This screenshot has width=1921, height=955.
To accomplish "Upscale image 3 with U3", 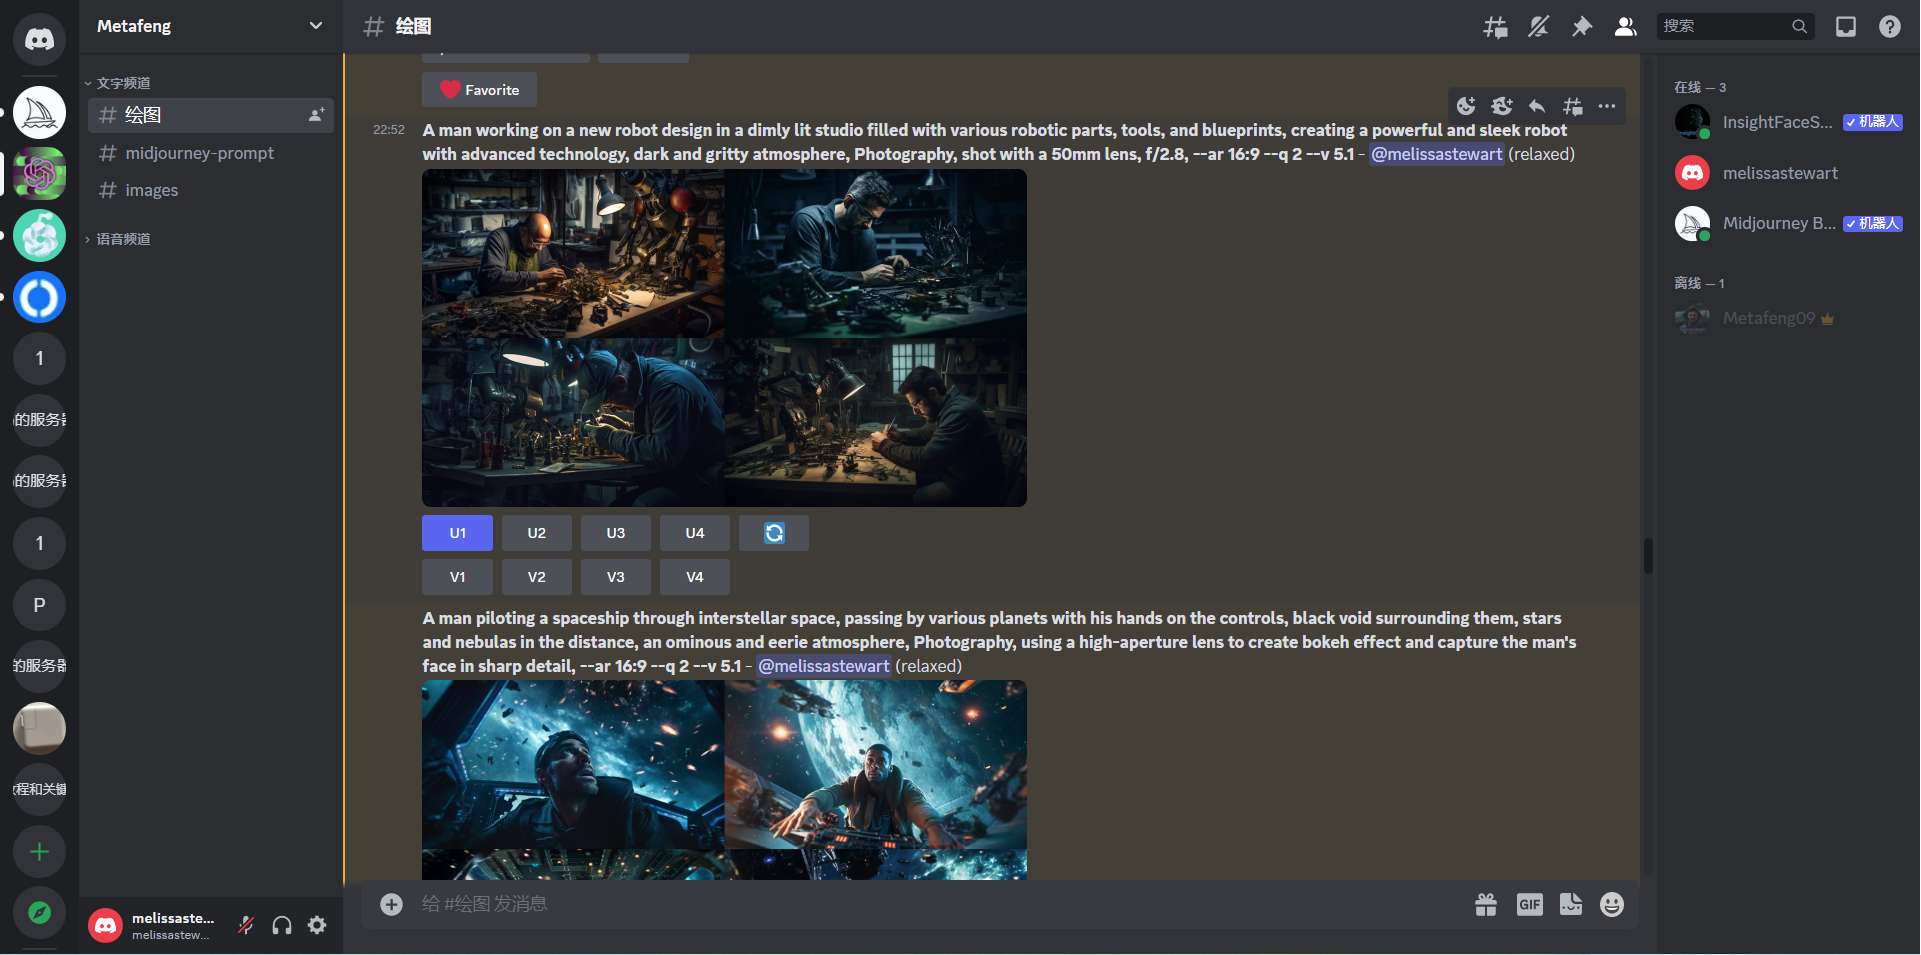I will (x=616, y=533).
